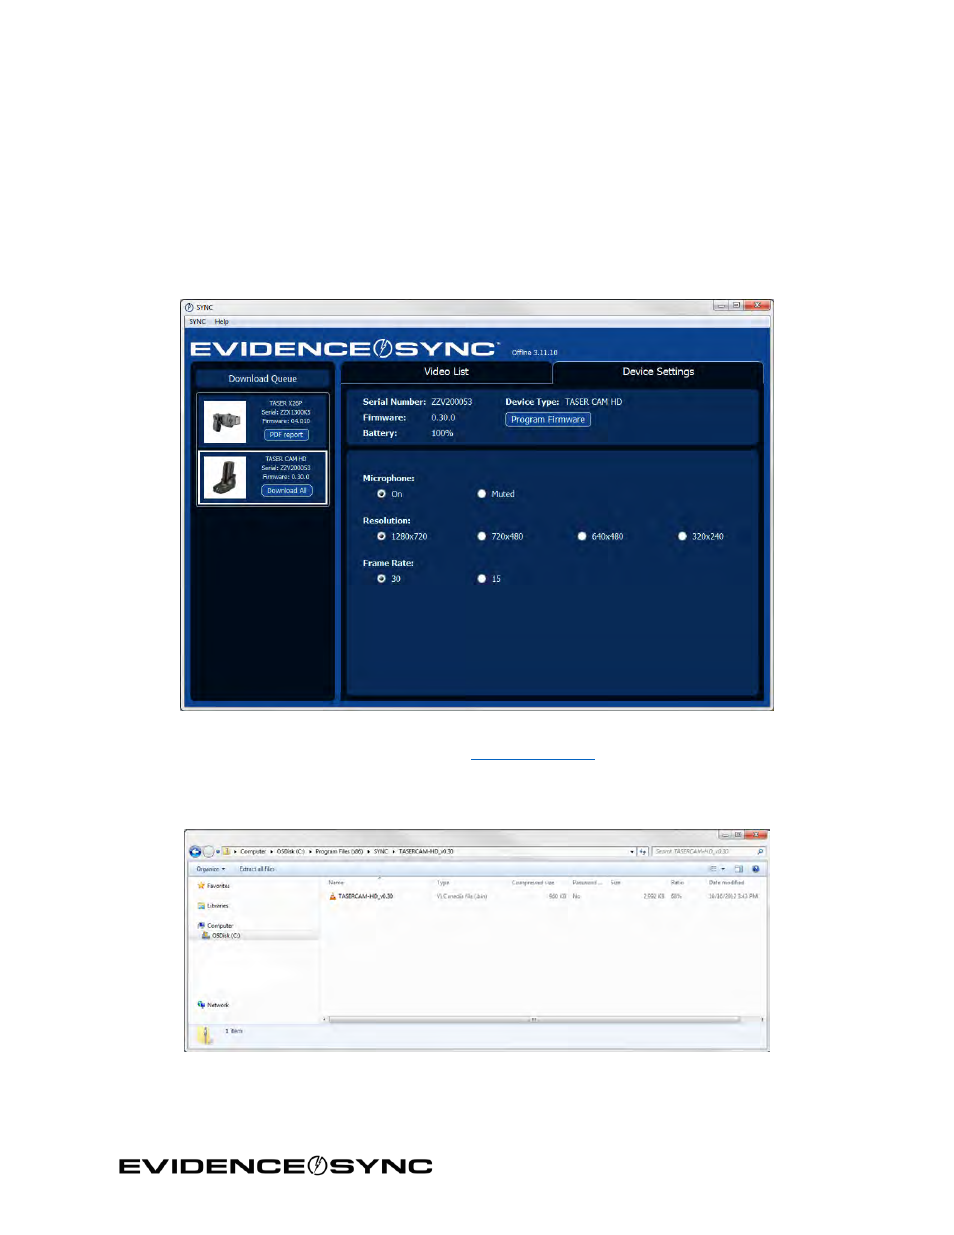Screen dimensions: 954x1235
Task: Click the Program Firmware button
Action: click(x=547, y=420)
